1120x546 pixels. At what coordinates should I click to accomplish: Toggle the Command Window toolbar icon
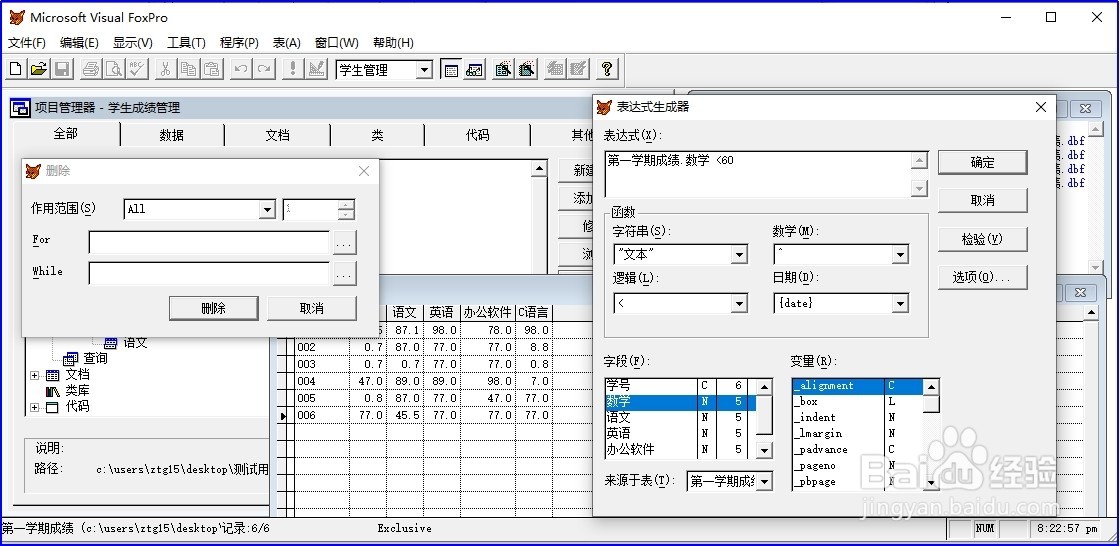(451, 69)
